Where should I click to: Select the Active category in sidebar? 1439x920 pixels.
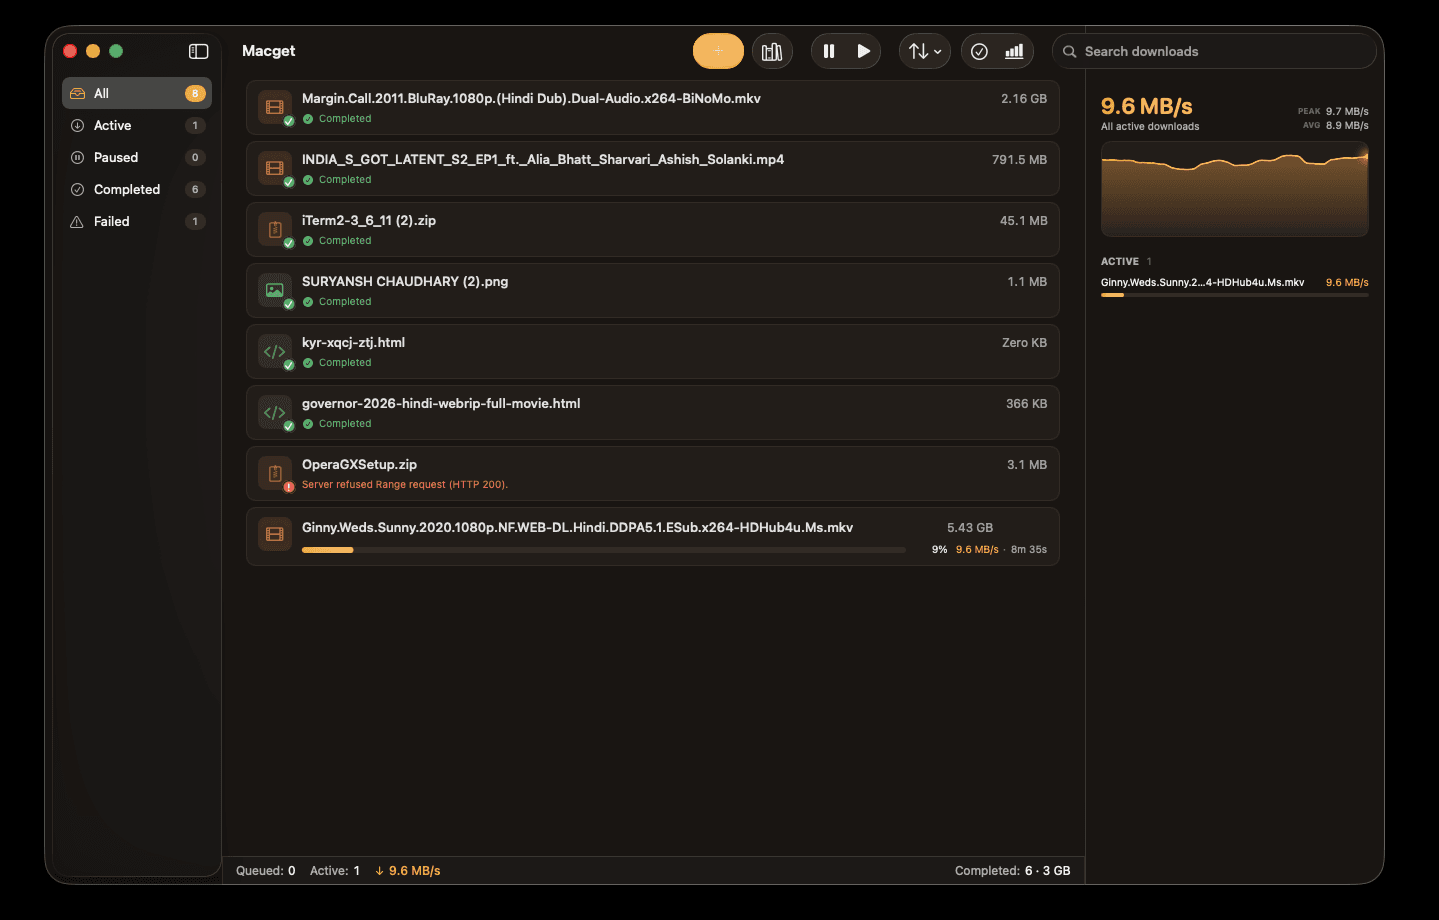point(137,125)
